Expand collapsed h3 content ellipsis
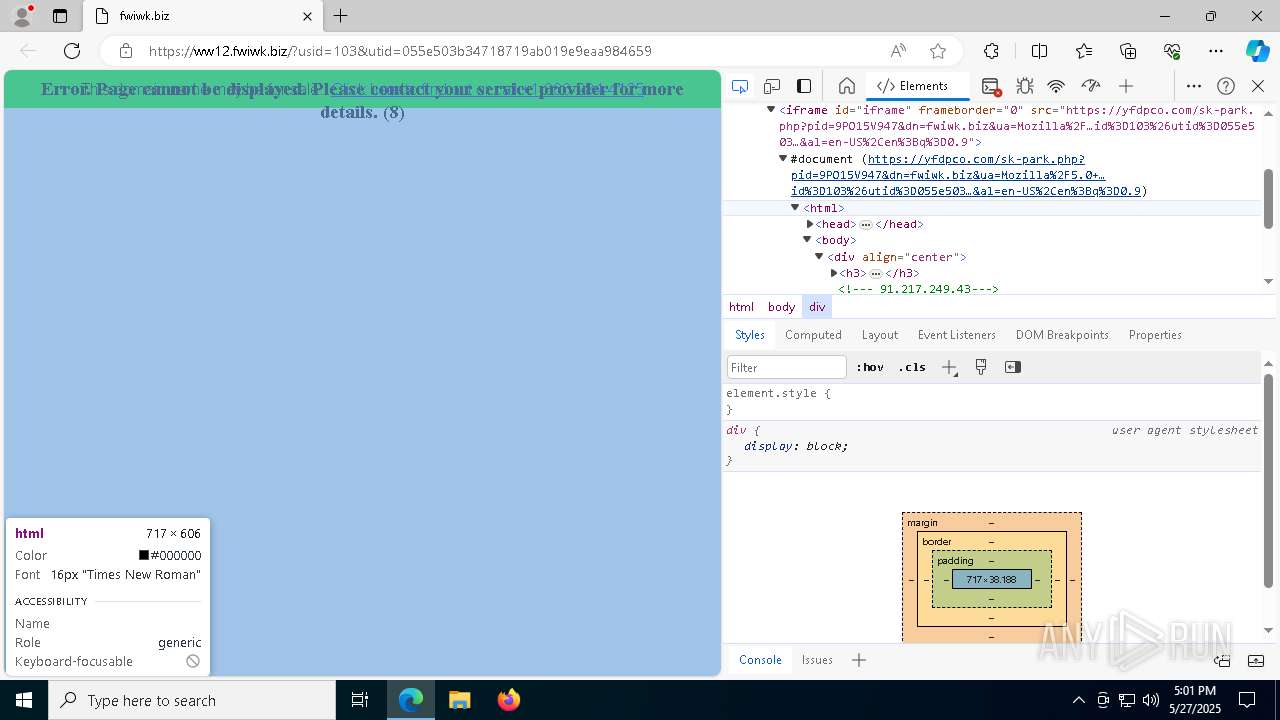The image size is (1280, 720). pyautogui.click(x=876, y=273)
